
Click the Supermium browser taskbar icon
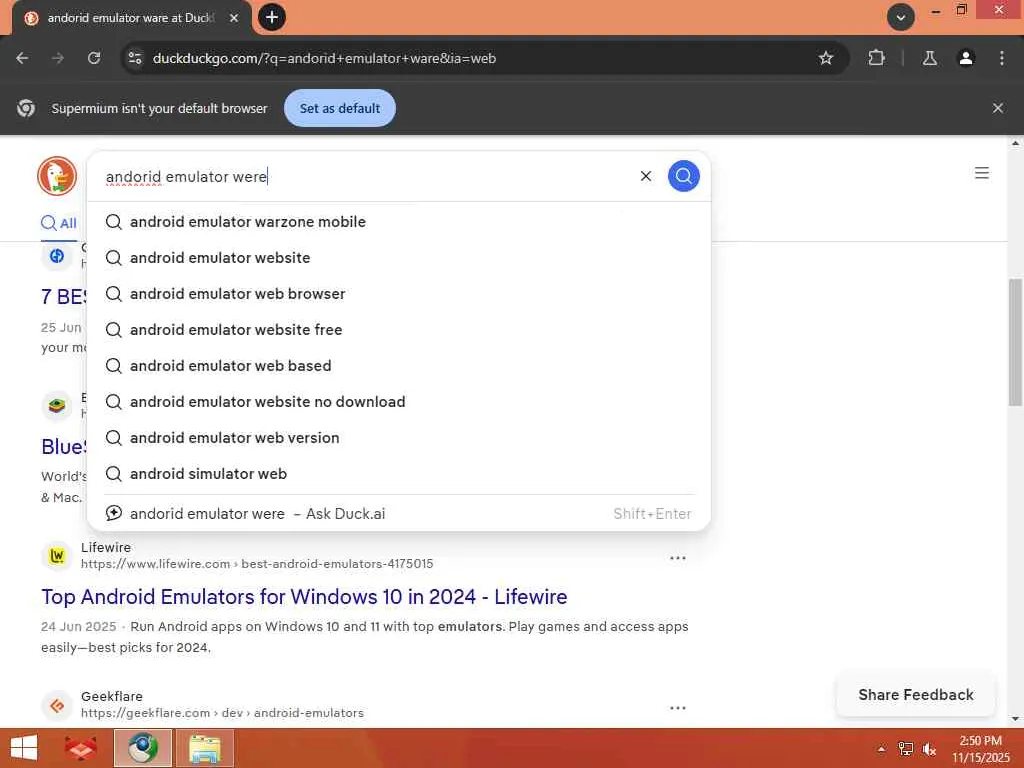click(x=143, y=748)
